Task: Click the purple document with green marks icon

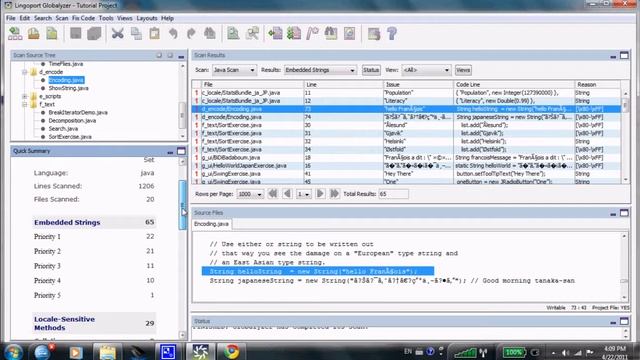Action: click(x=294, y=33)
